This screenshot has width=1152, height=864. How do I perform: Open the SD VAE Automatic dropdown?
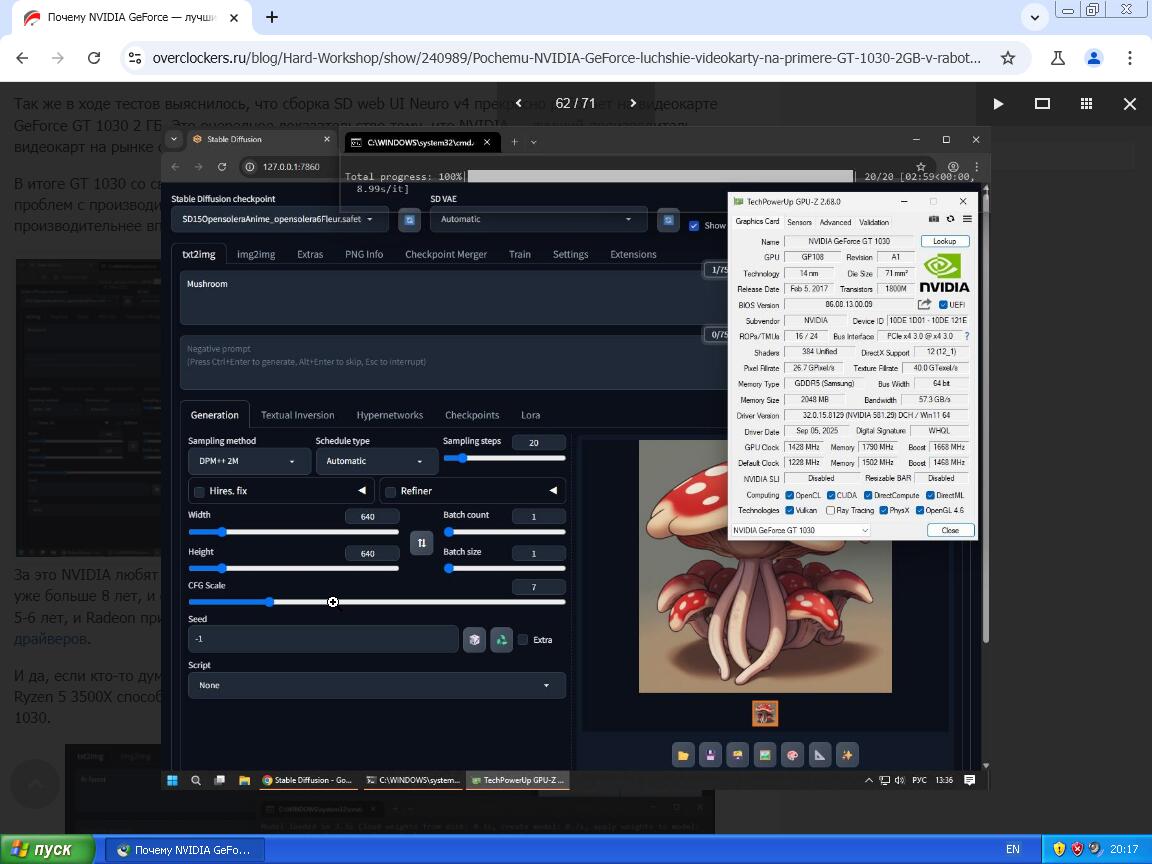(539, 219)
